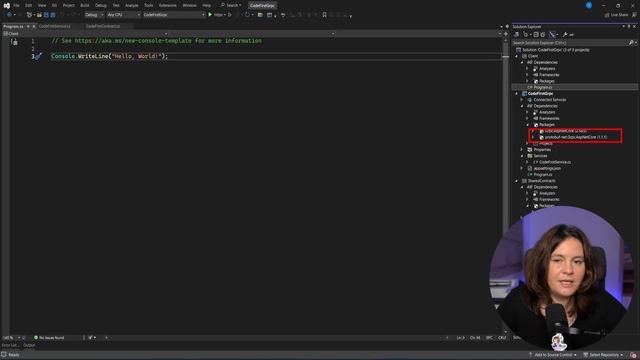This screenshot has width=640, height=360.
Task: Collapse the Client project node
Action: 516,56
